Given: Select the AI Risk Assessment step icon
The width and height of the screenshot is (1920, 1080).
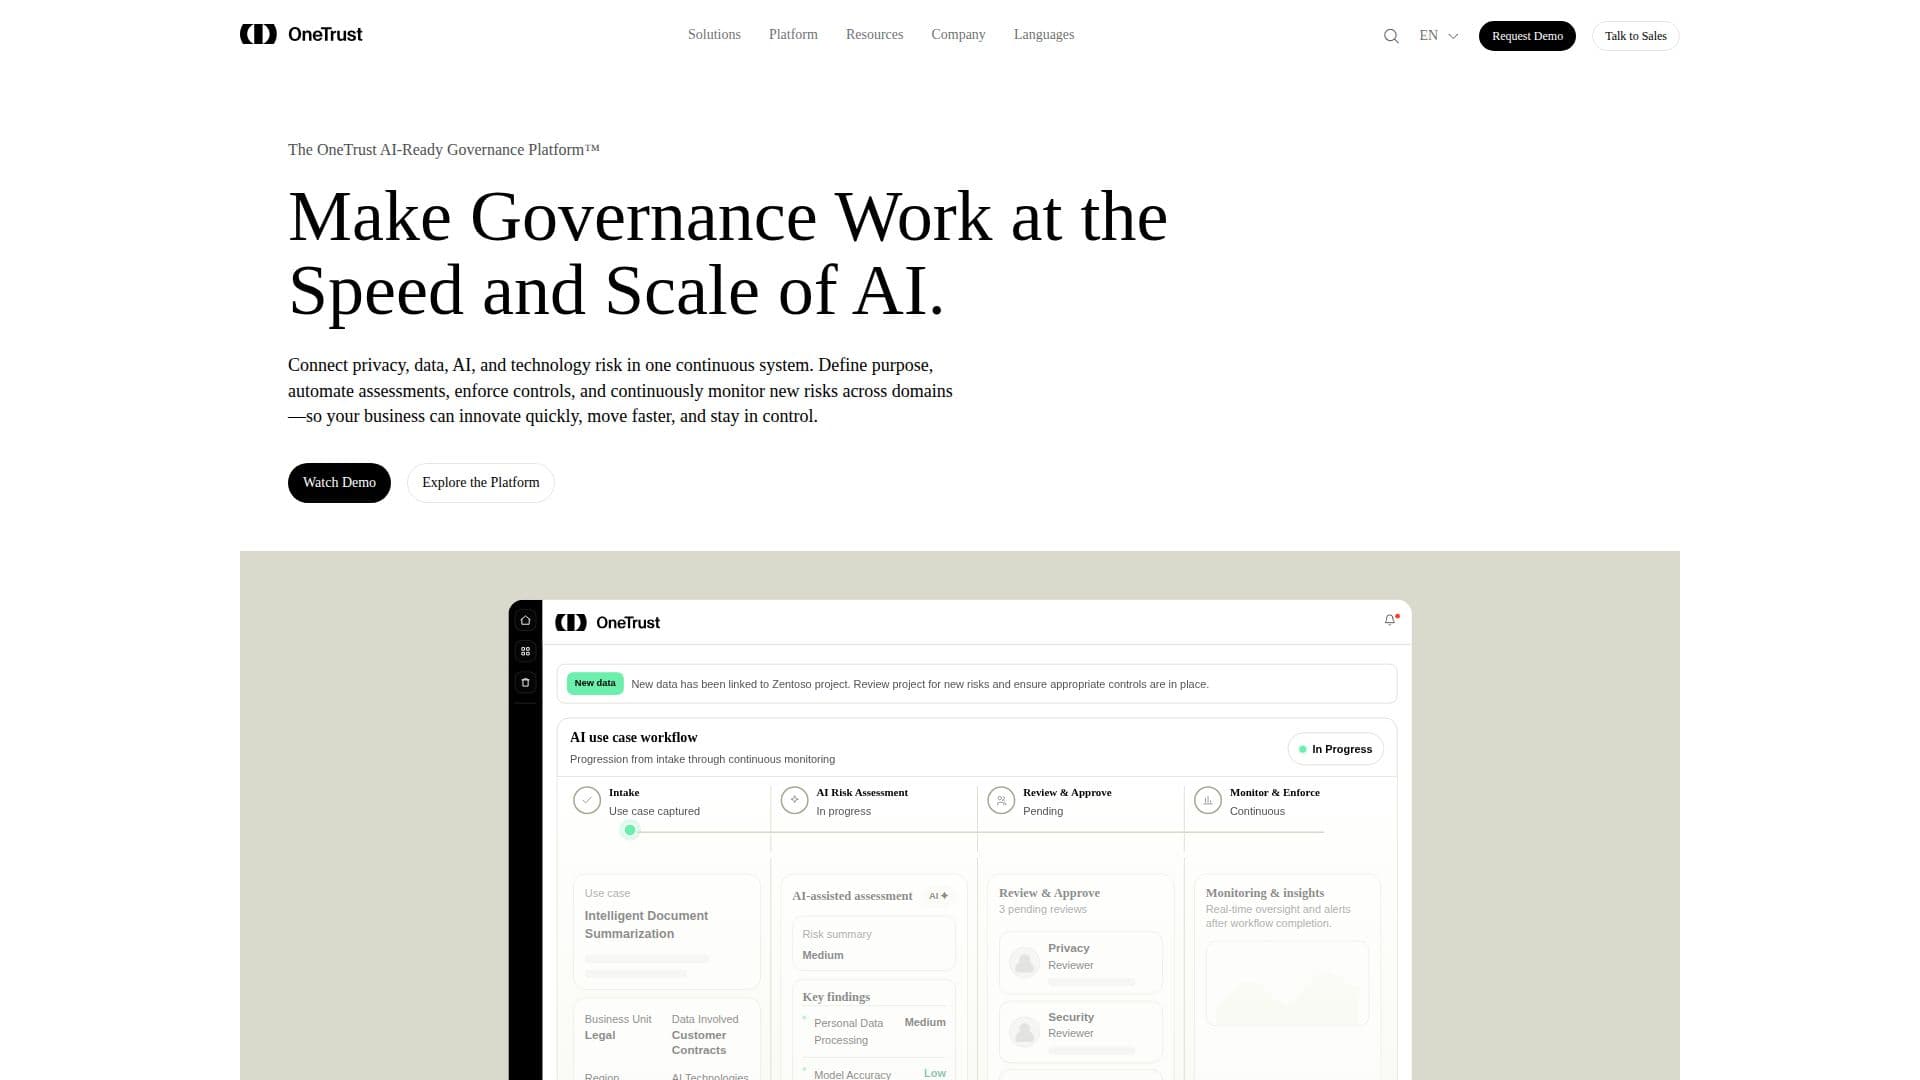Looking at the screenshot, I should [794, 801].
